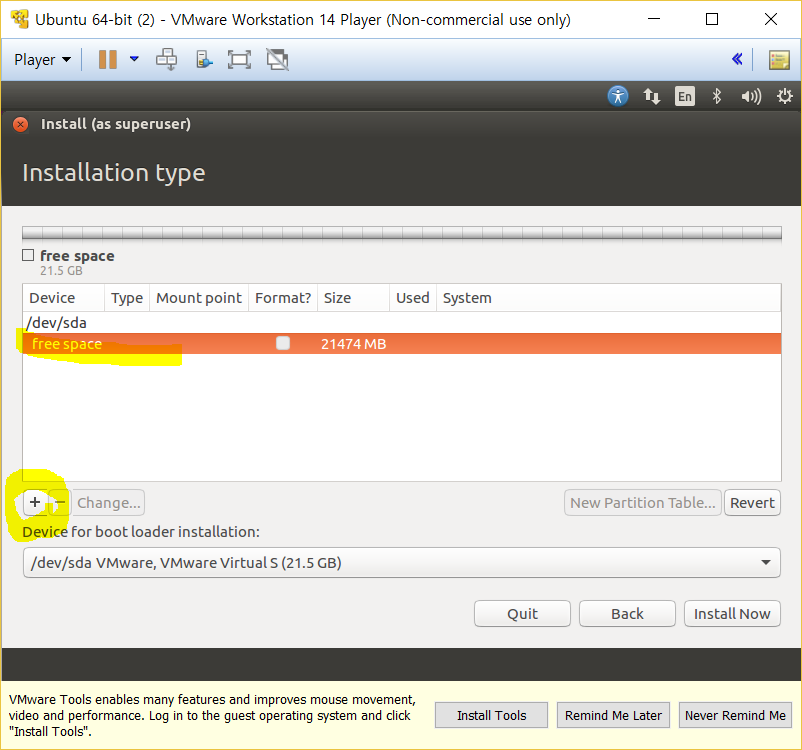Viewport: 802px width, 750px height.
Task: Open the Ubuntu accessibility menu icon
Action: point(619,96)
